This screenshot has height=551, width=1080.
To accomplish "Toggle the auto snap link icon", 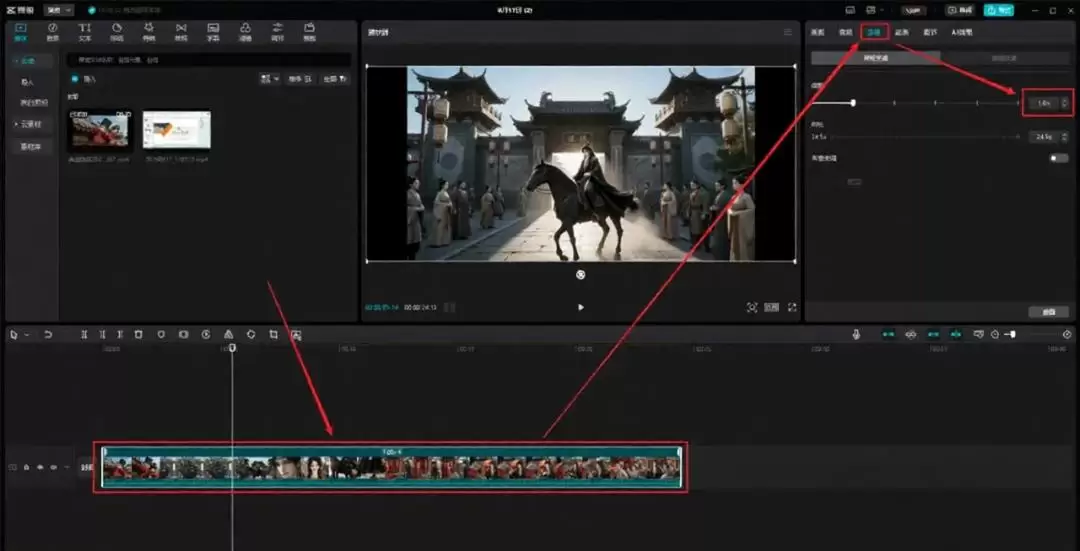I will point(911,334).
